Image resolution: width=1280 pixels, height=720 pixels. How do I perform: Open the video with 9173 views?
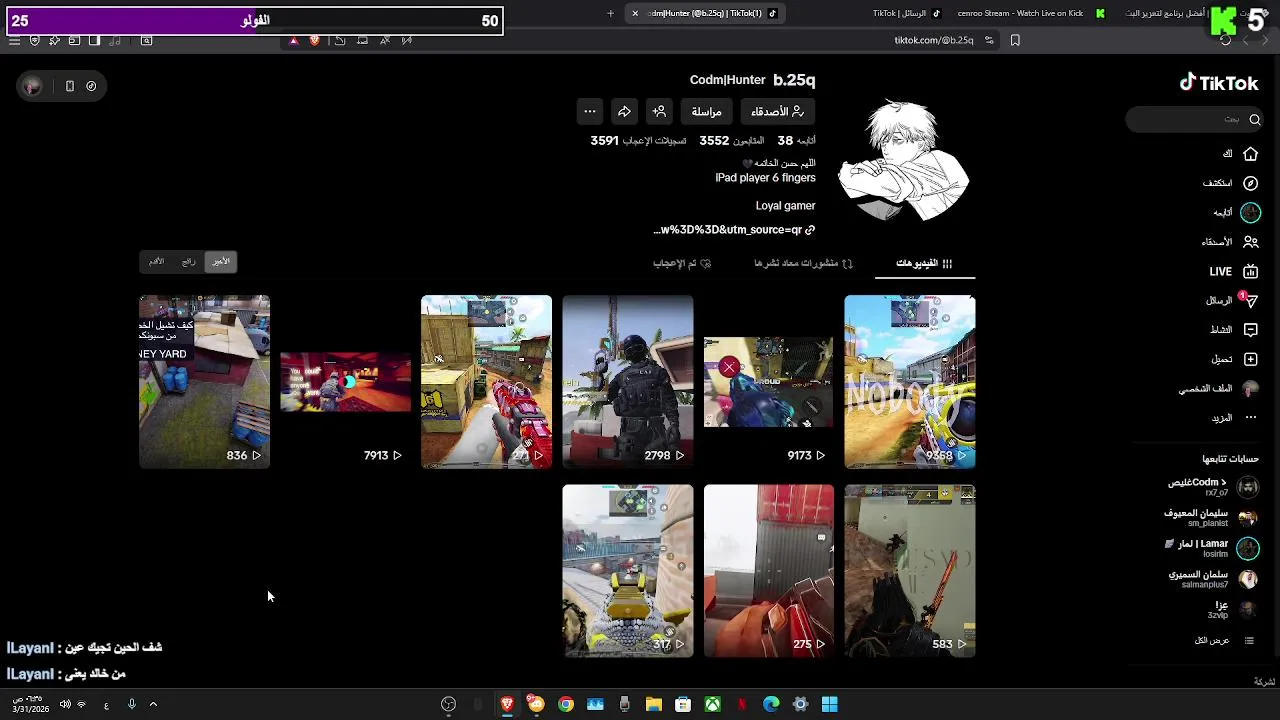pos(769,381)
